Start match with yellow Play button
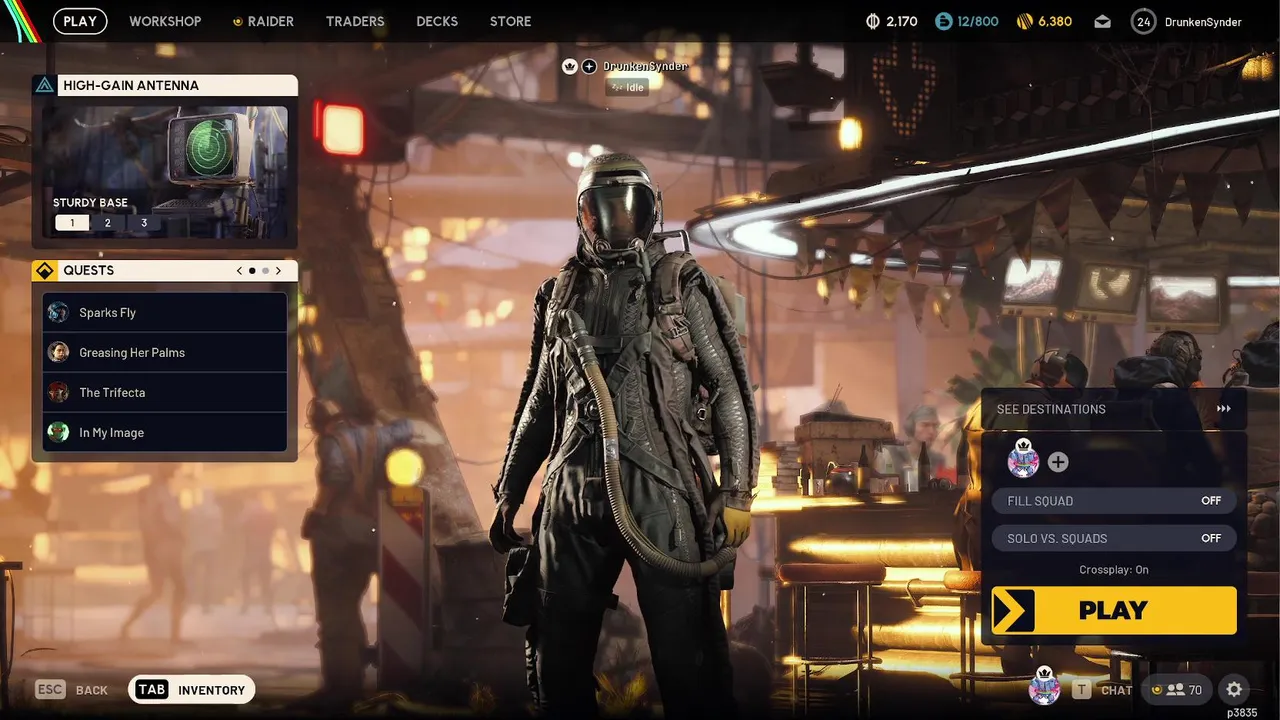 click(x=1114, y=610)
